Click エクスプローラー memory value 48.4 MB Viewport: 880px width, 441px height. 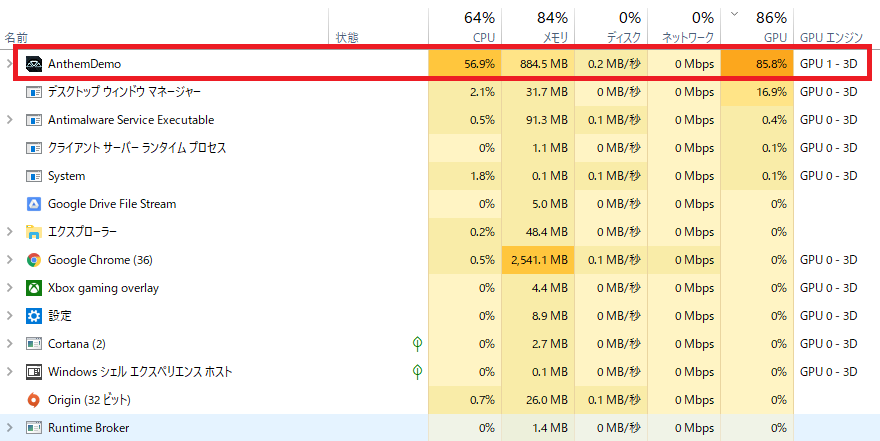(x=547, y=232)
